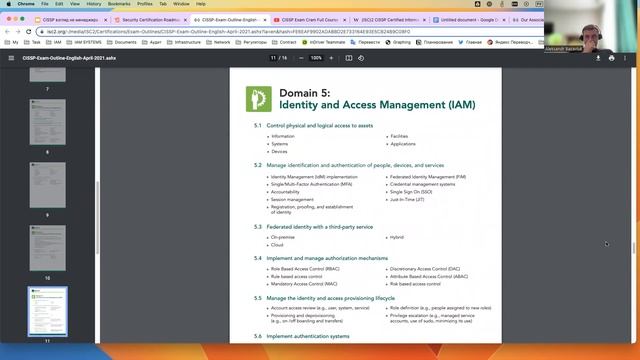Zoom out the PDF with minus button

[301, 58]
